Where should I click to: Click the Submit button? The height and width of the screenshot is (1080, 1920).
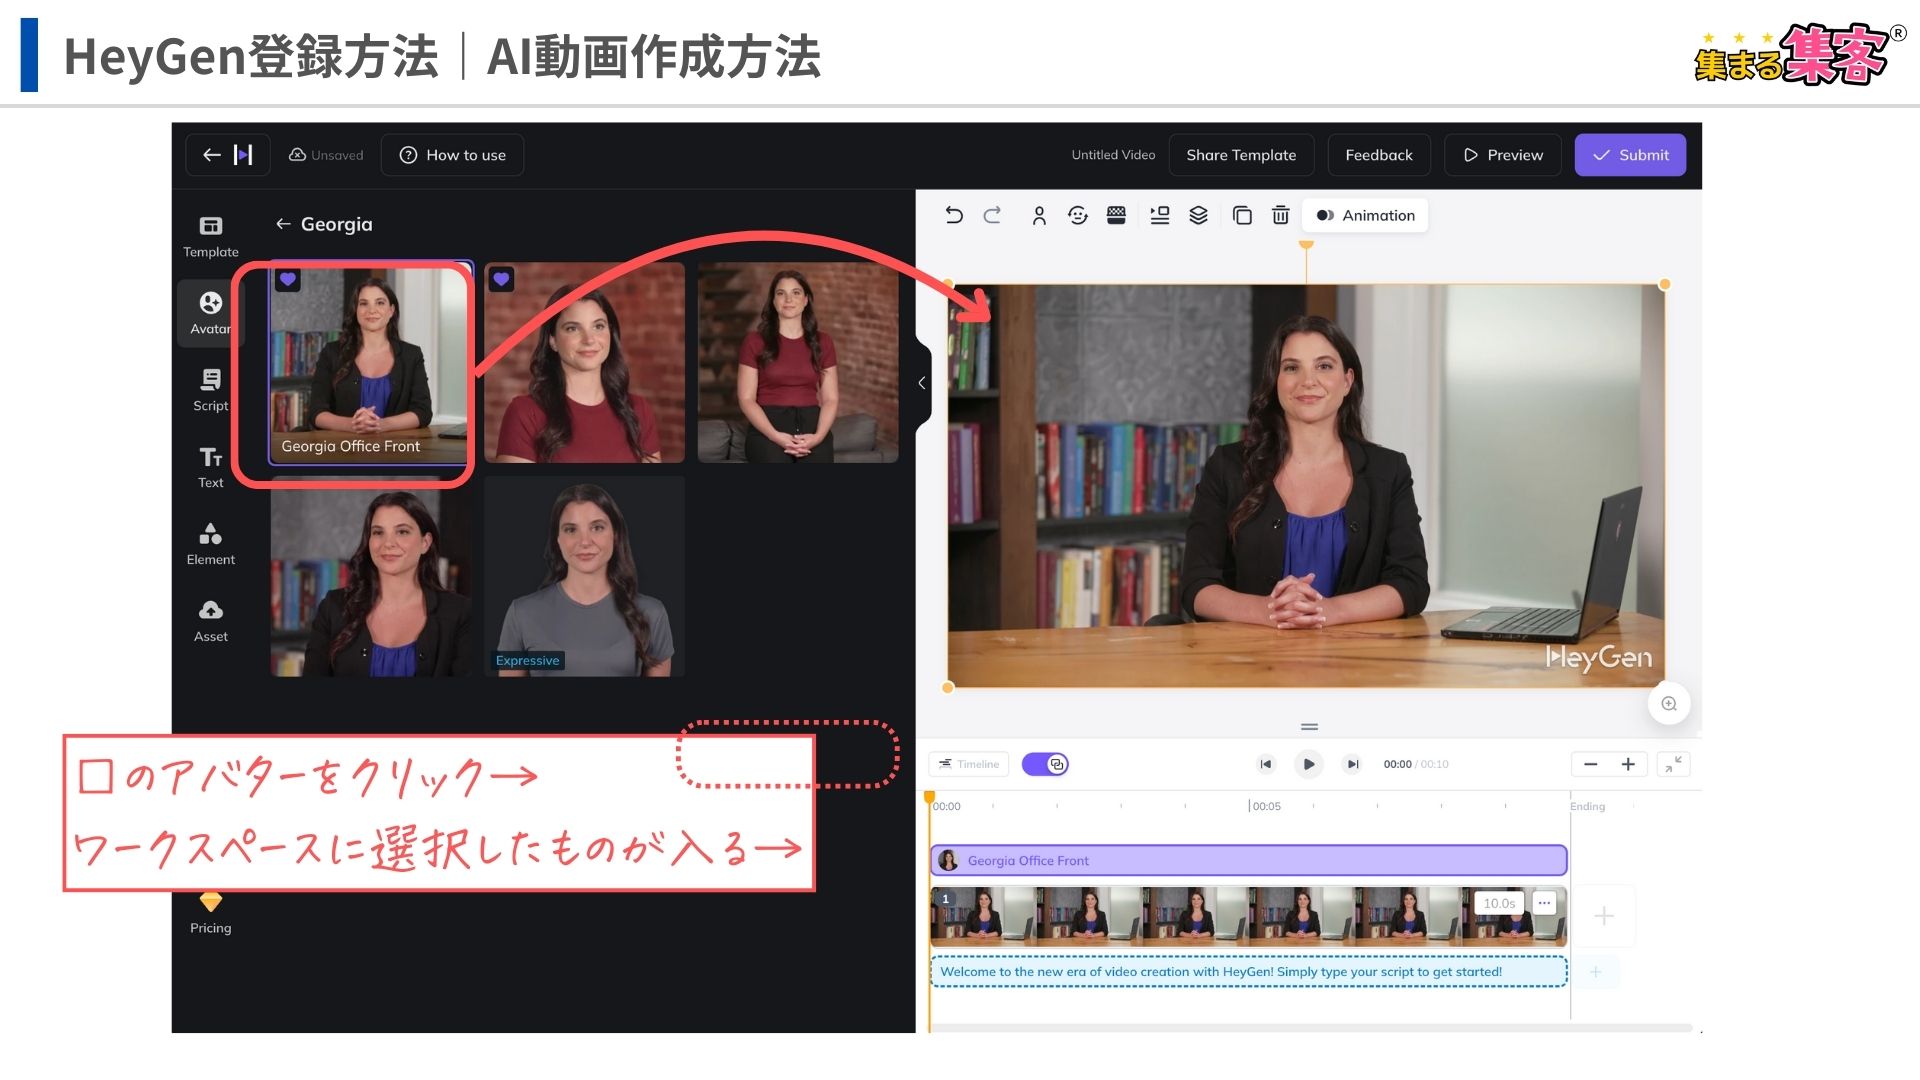1634,154
